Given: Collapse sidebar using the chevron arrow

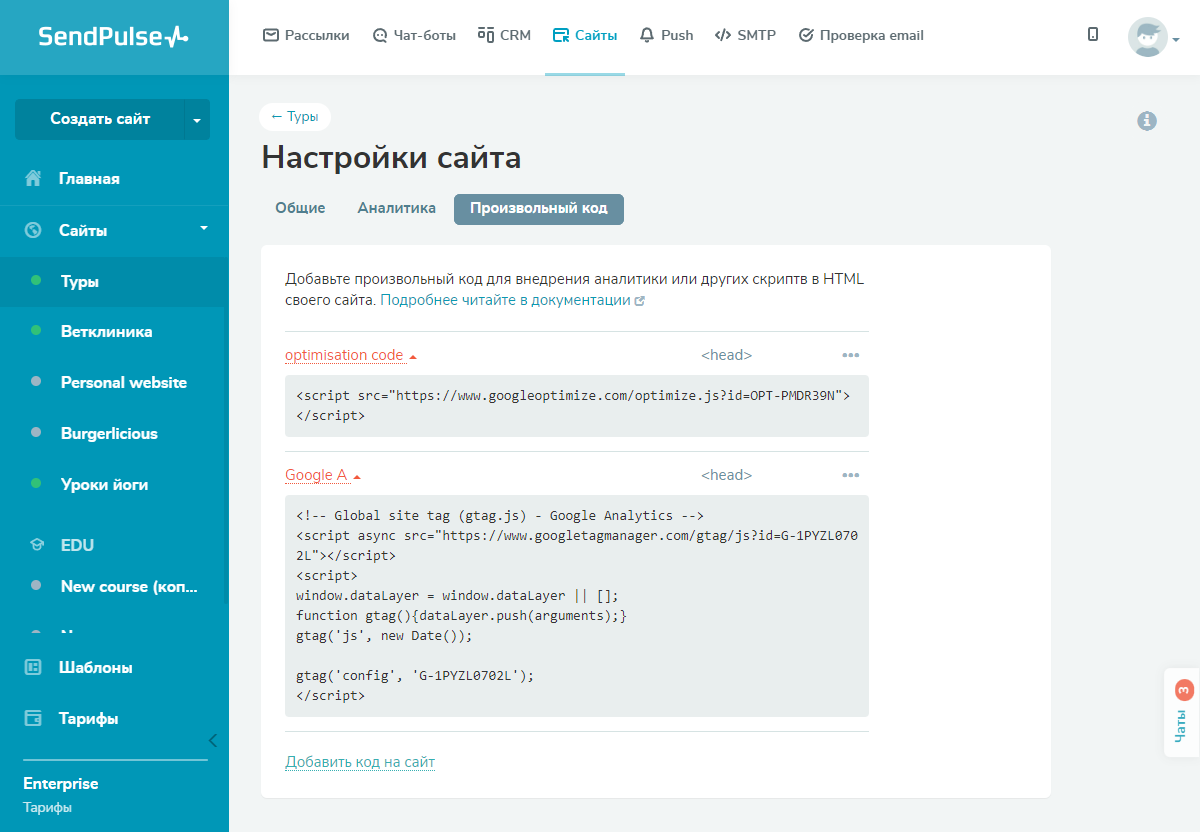Looking at the screenshot, I should point(212,740).
